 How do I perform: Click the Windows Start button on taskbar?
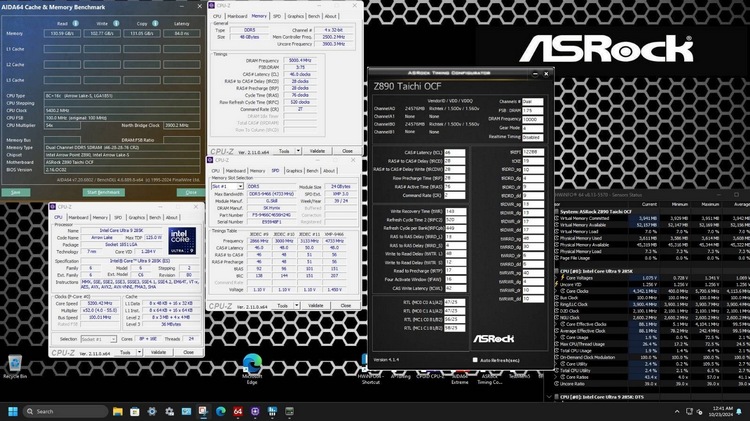coord(13,410)
